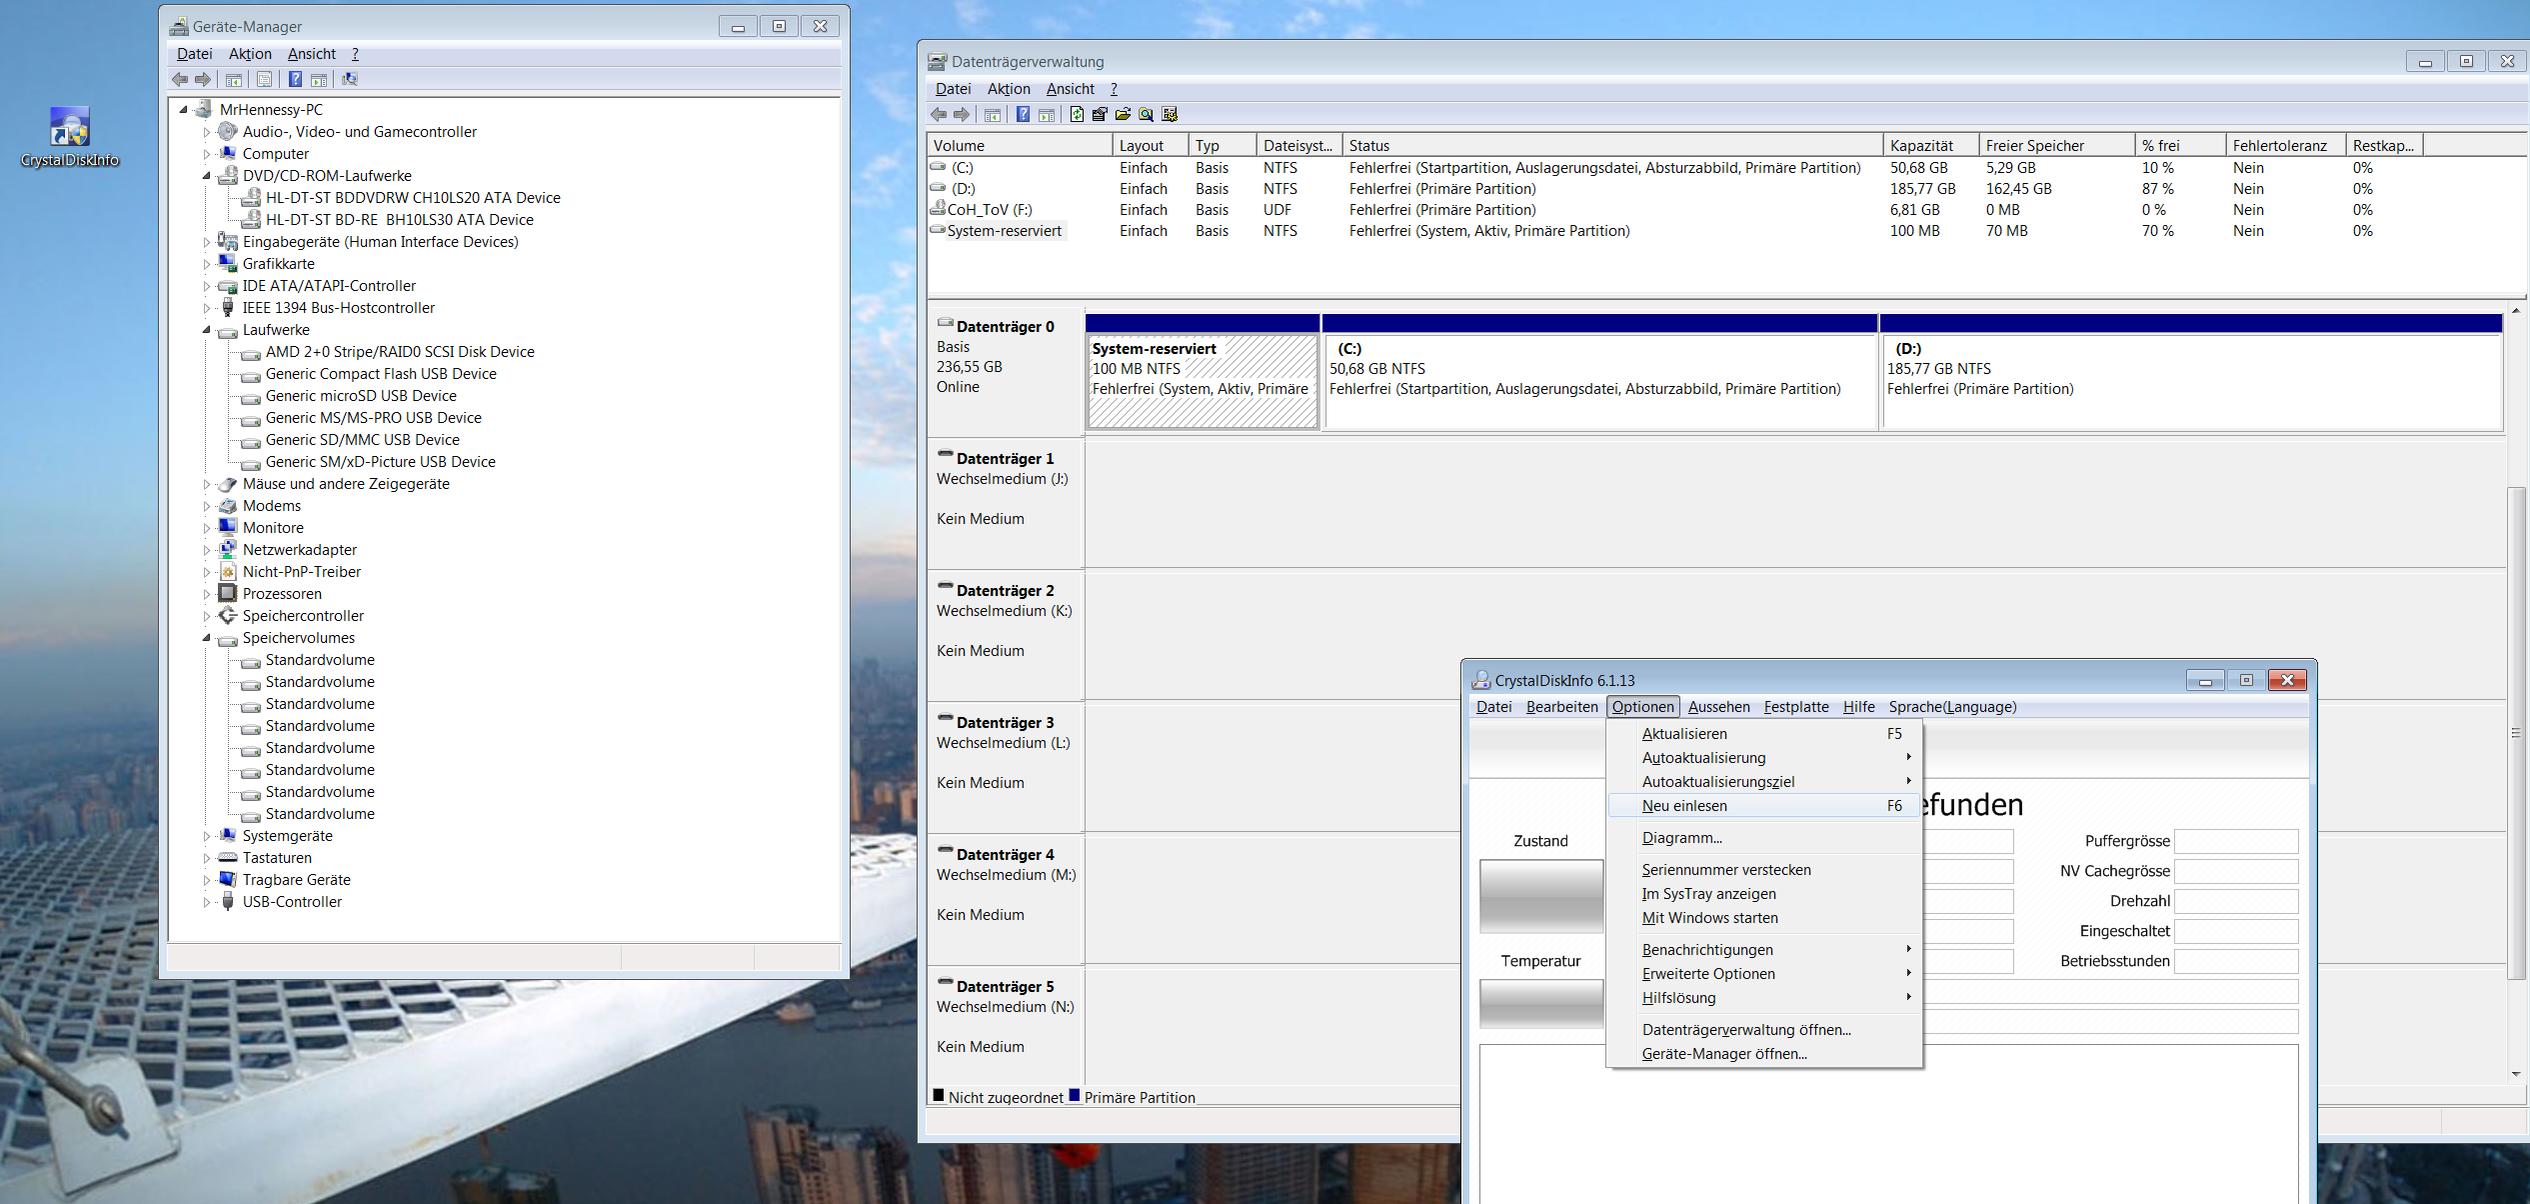Collapse the Laufwerke tree node
Image resolution: width=2530 pixels, height=1204 pixels.
[x=207, y=330]
